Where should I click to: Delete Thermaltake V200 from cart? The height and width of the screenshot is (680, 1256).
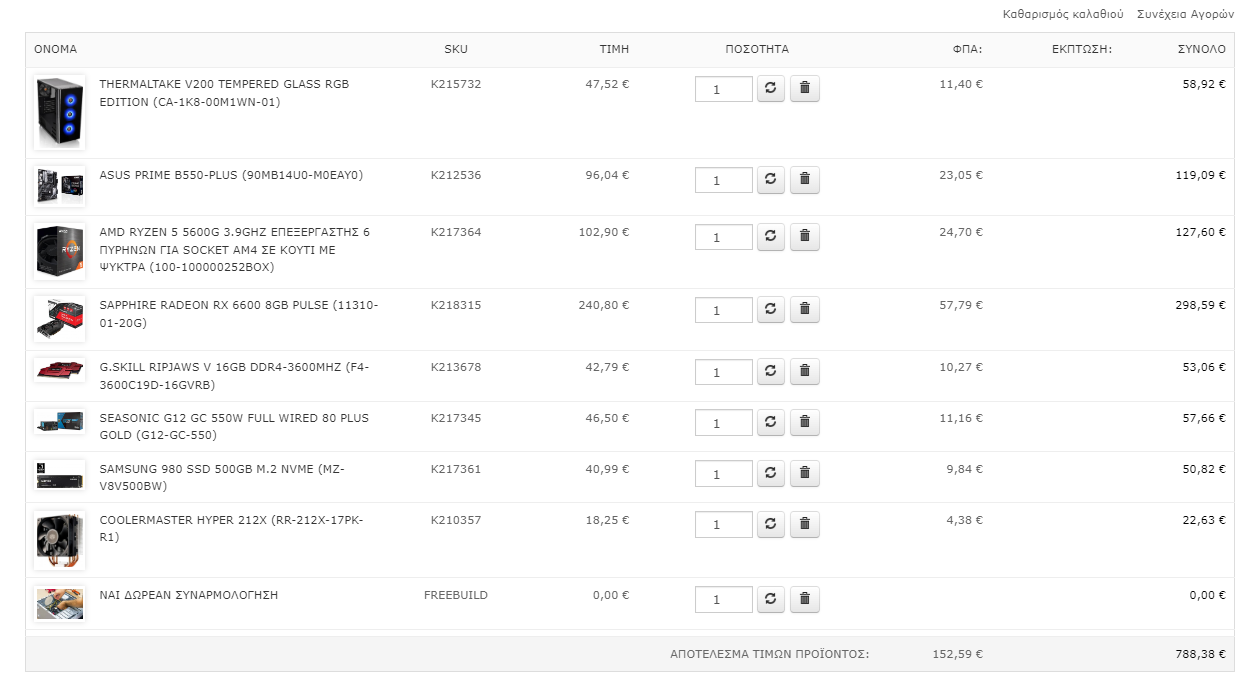click(x=805, y=89)
